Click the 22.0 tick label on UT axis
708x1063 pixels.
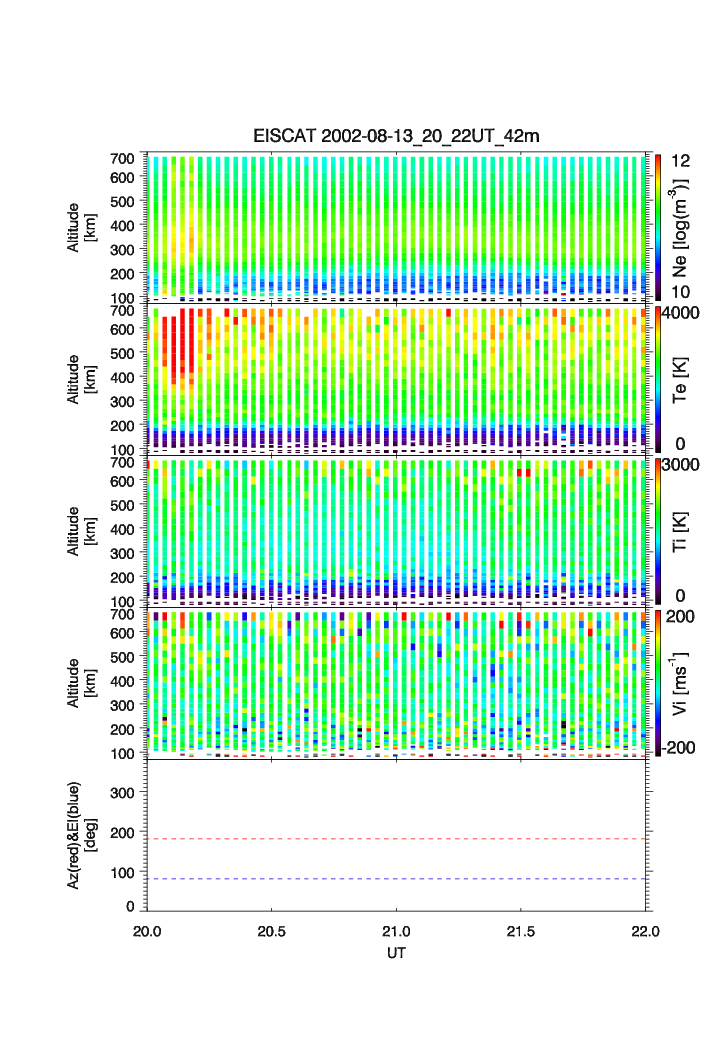pos(646,931)
